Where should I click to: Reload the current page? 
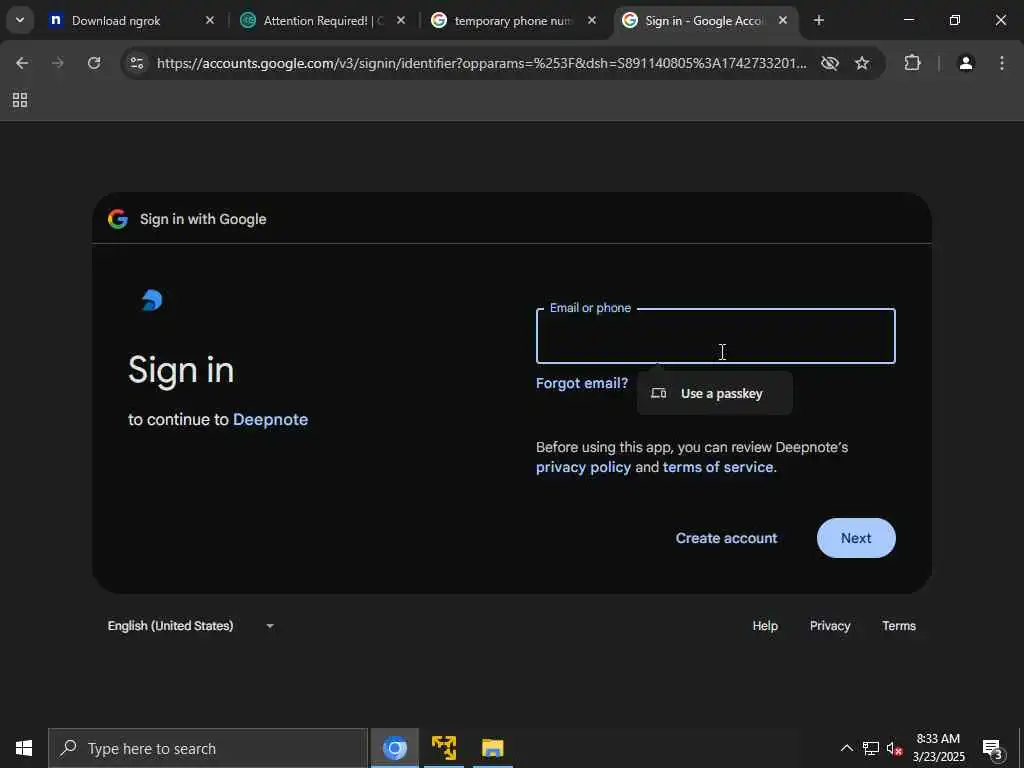(x=94, y=63)
